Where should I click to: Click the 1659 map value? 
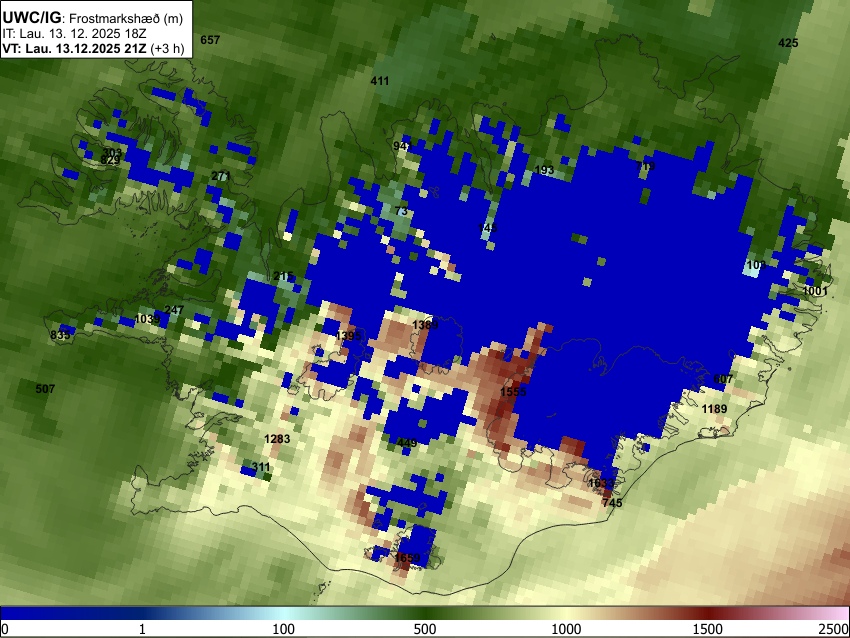coord(407,558)
